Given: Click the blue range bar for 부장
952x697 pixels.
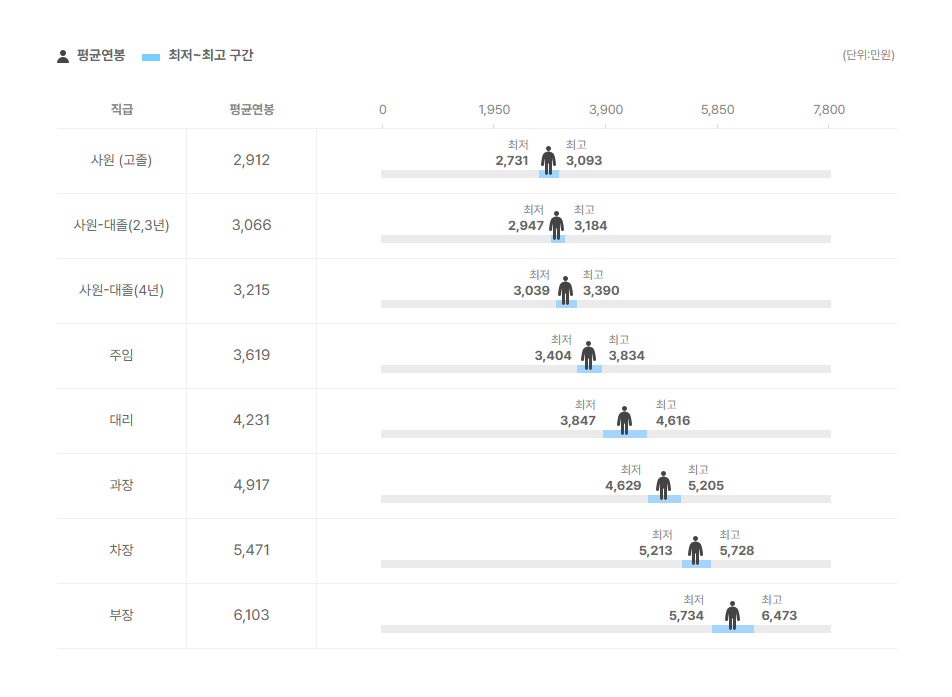Looking at the screenshot, I should coord(733,628).
